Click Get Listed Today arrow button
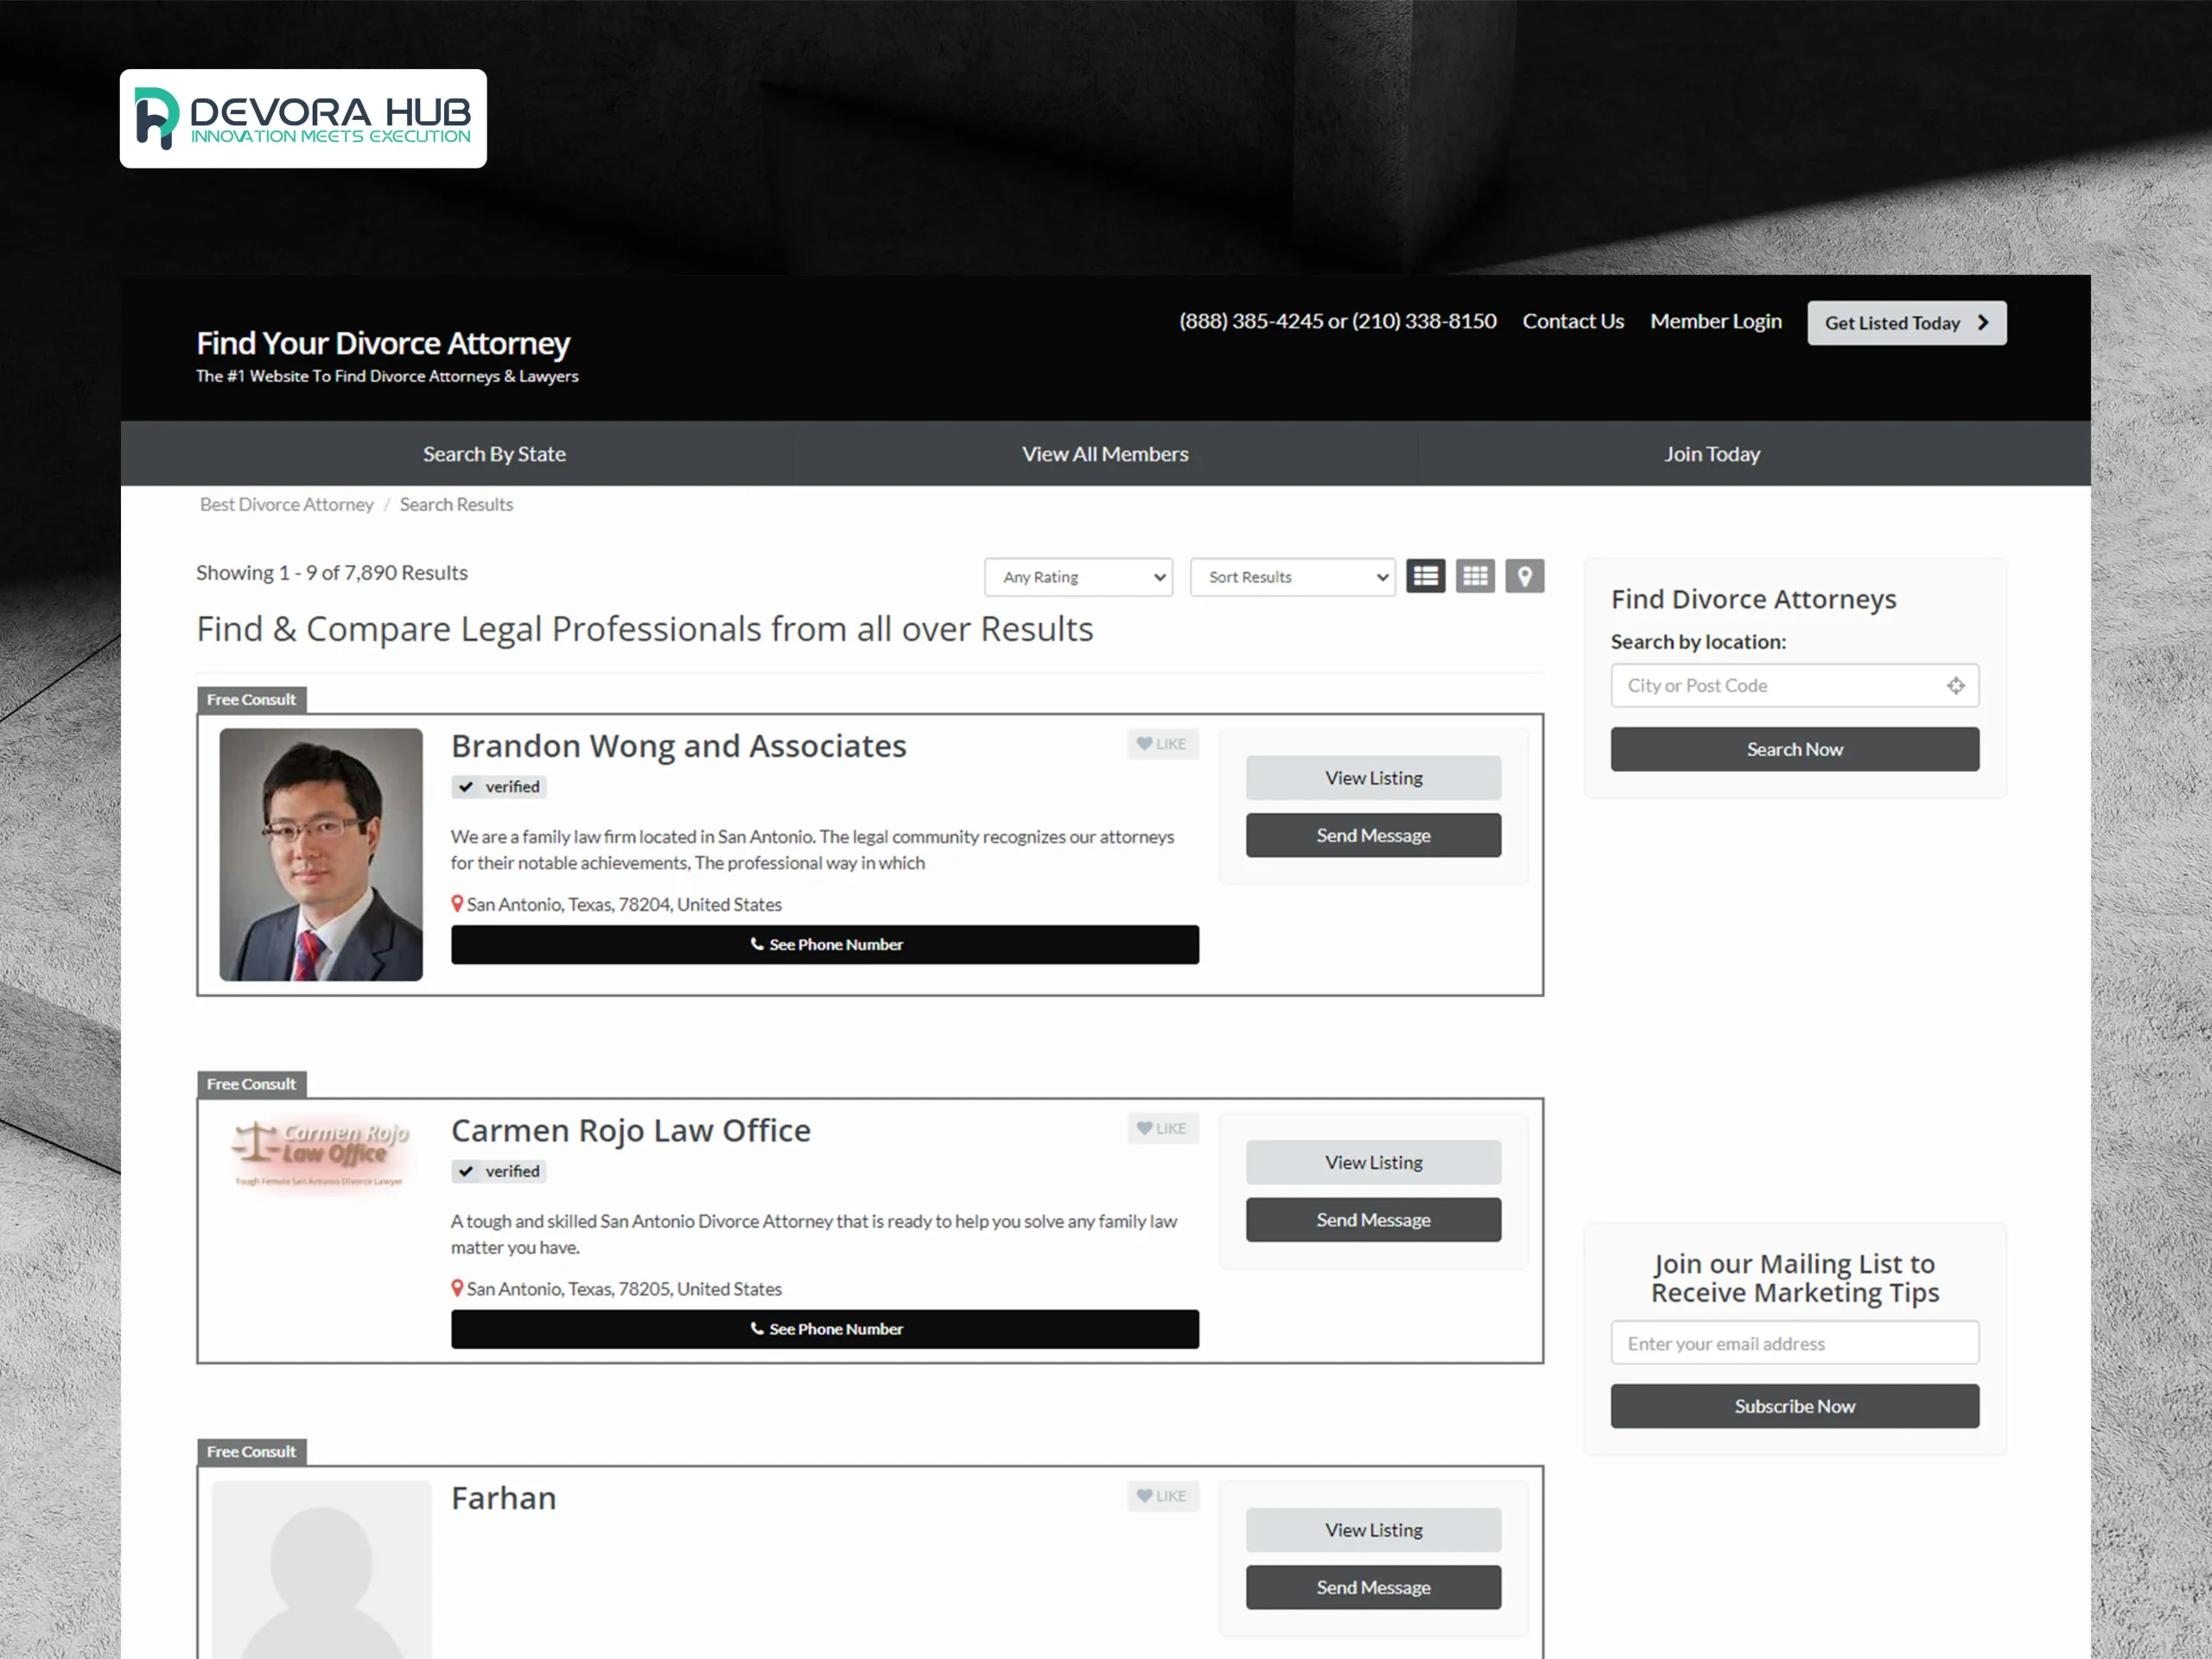This screenshot has height=1659, width=2212. [1906, 323]
